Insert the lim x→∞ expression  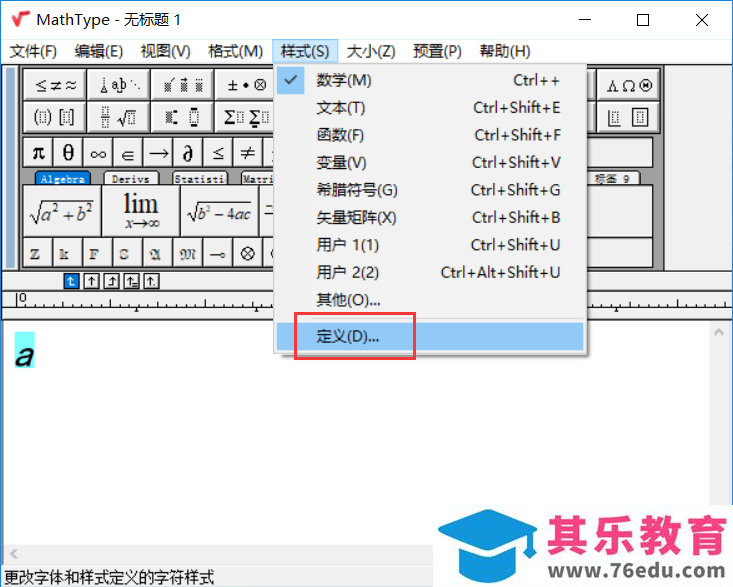click(x=141, y=211)
